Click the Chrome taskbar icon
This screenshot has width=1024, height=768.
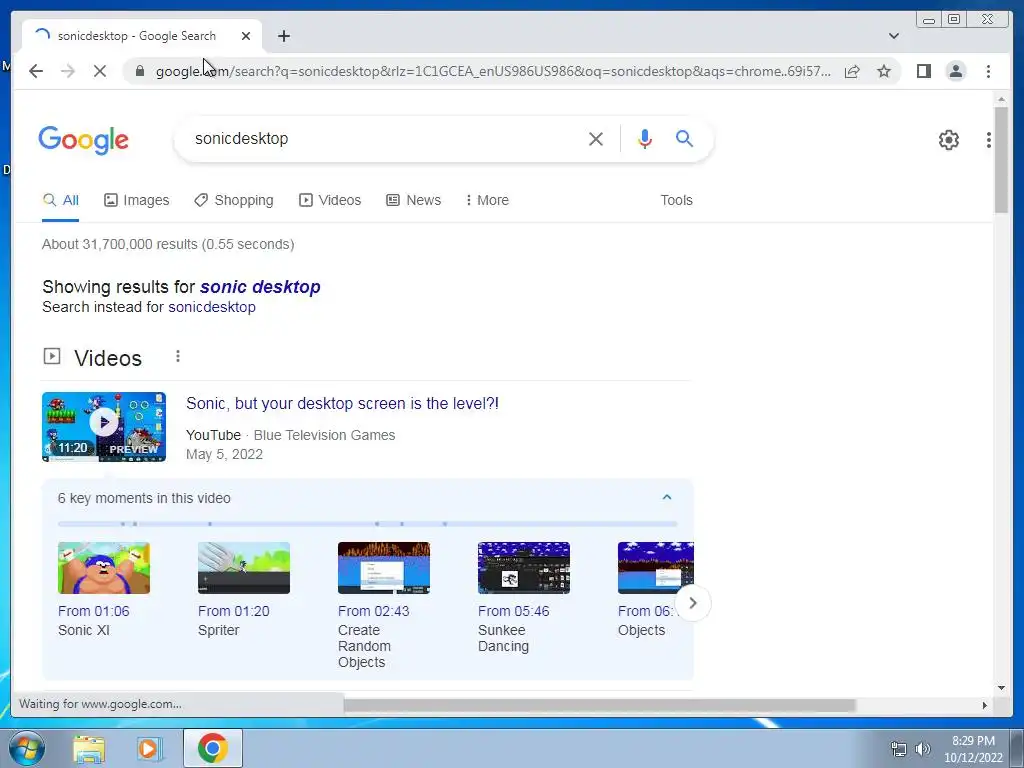[212, 748]
